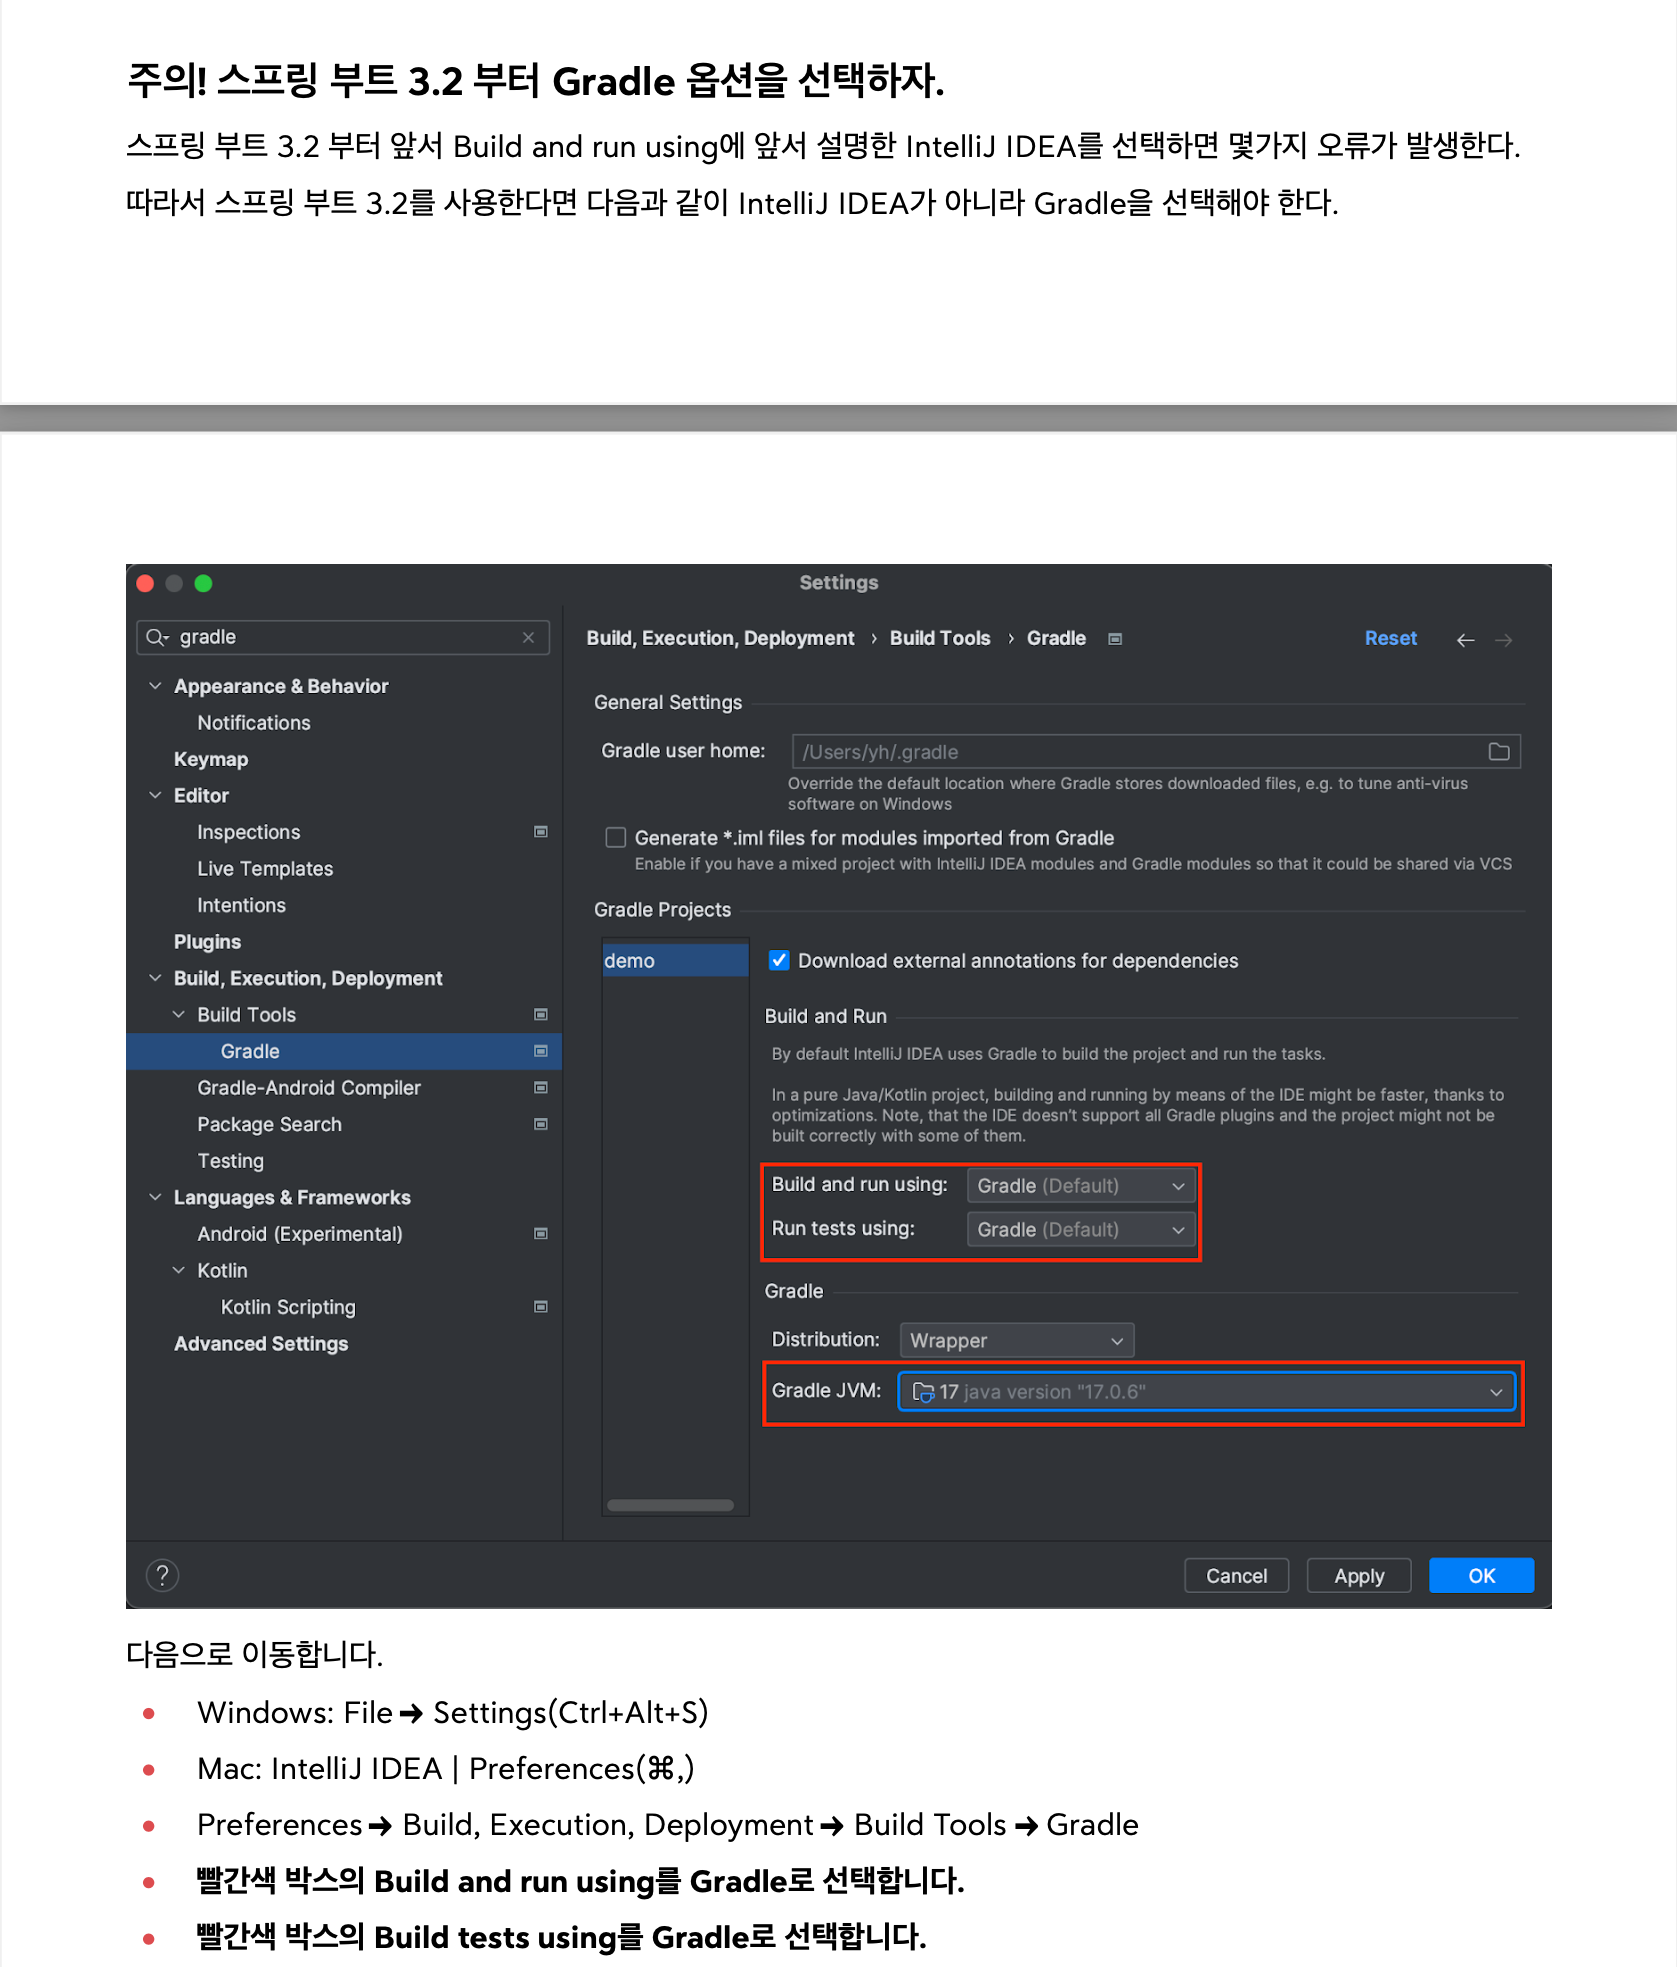Open Run tests using dropdown
Screen dimensions: 1677x1967
click(x=1081, y=1230)
